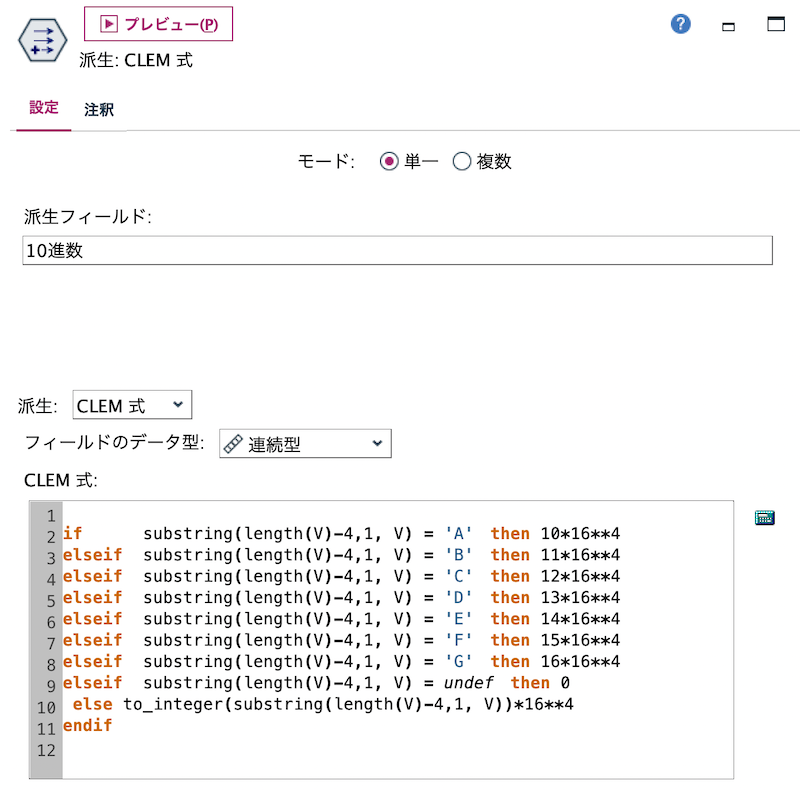Select the 設定 tab
Image resolution: width=800 pixels, height=790 pixels.
(x=43, y=107)
